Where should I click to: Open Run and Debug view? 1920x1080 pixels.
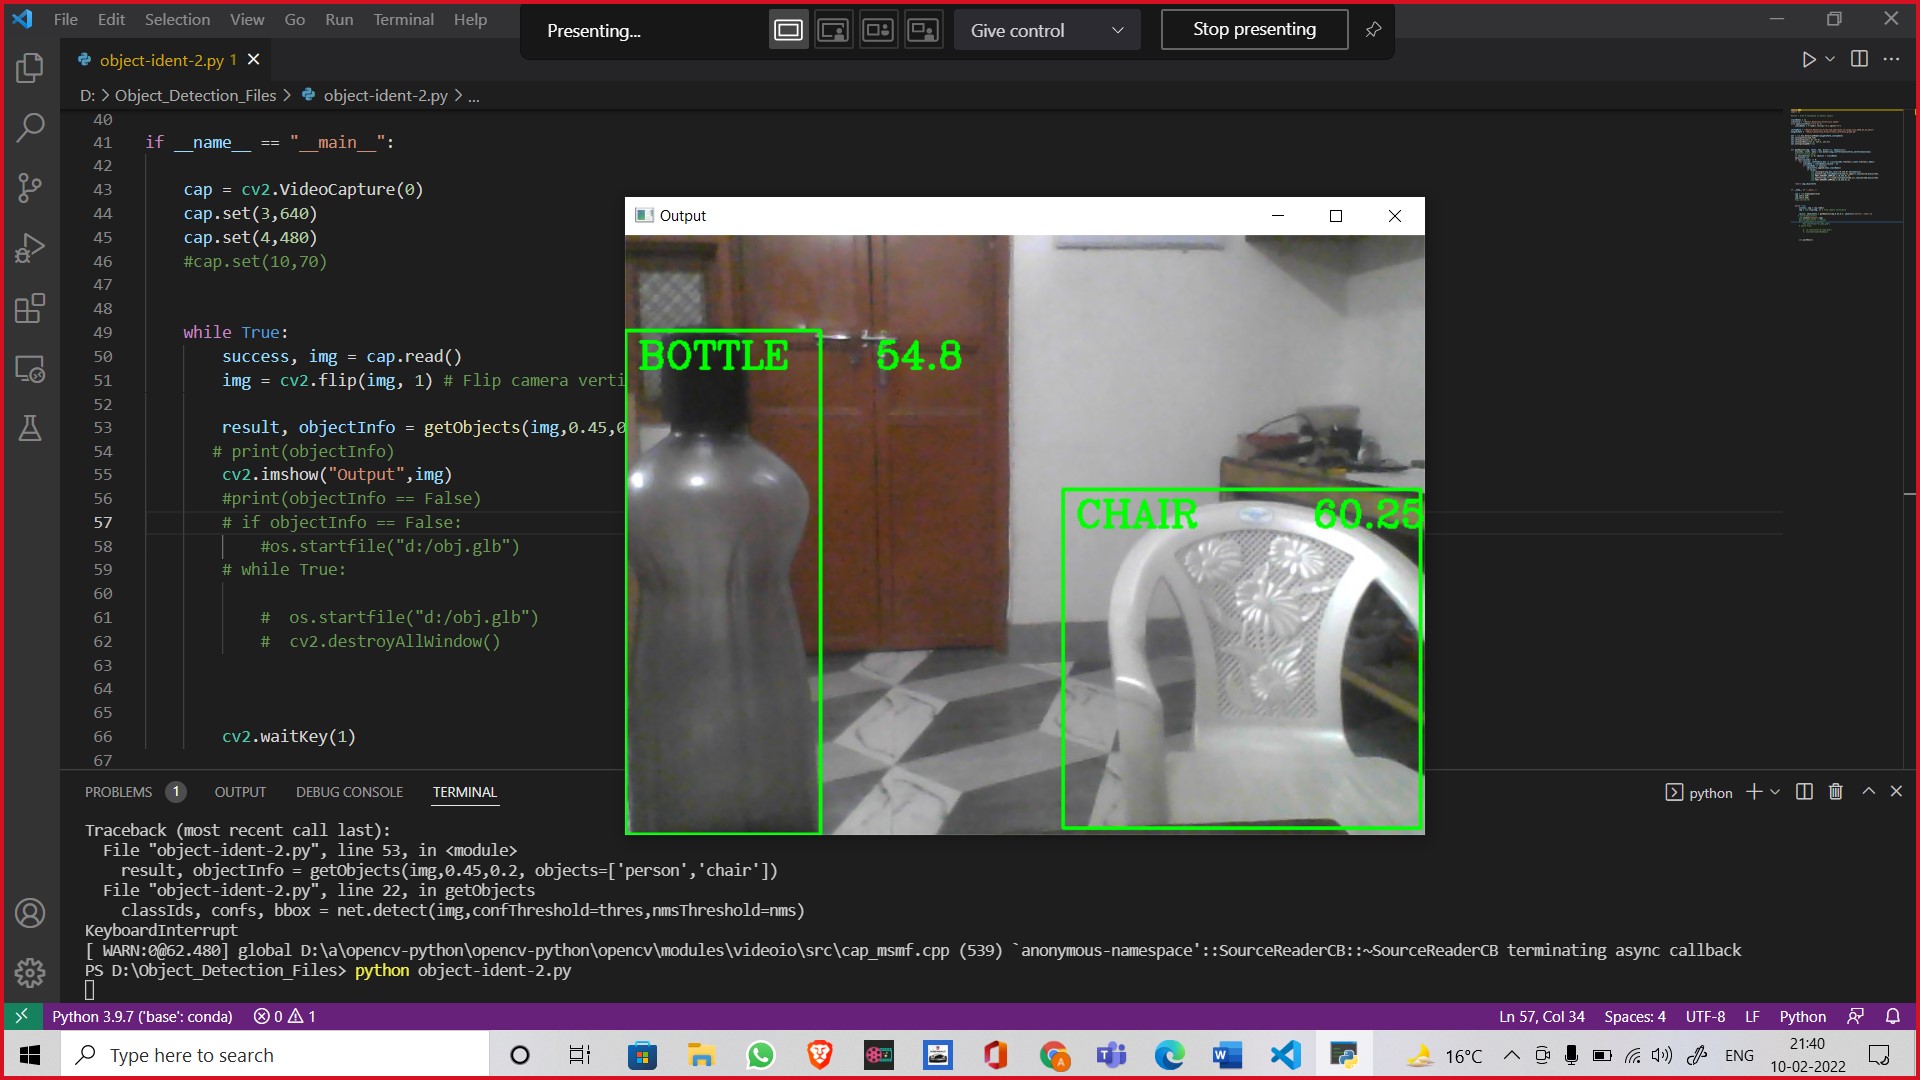pyautogui.click(x=30, y=248)
